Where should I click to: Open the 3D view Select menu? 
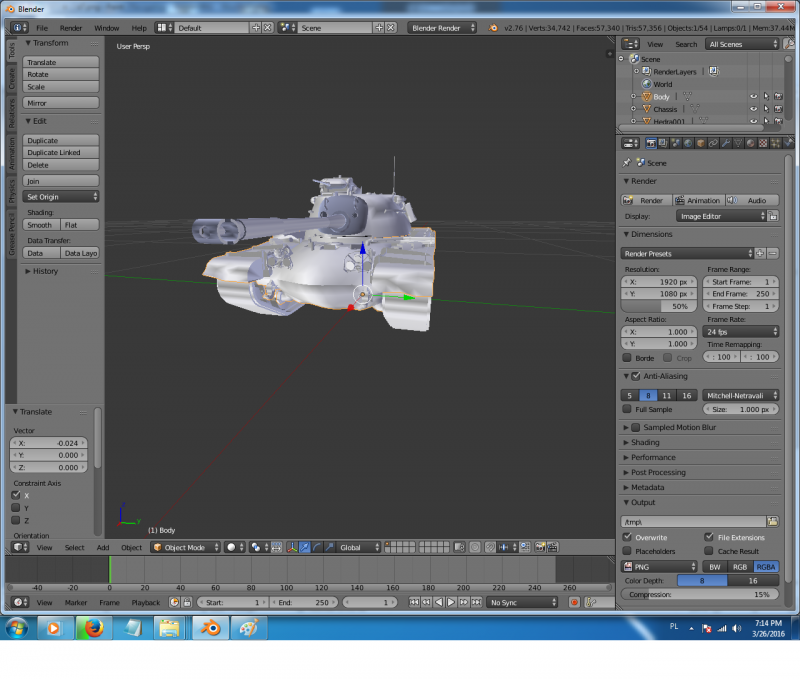point(74,547)
